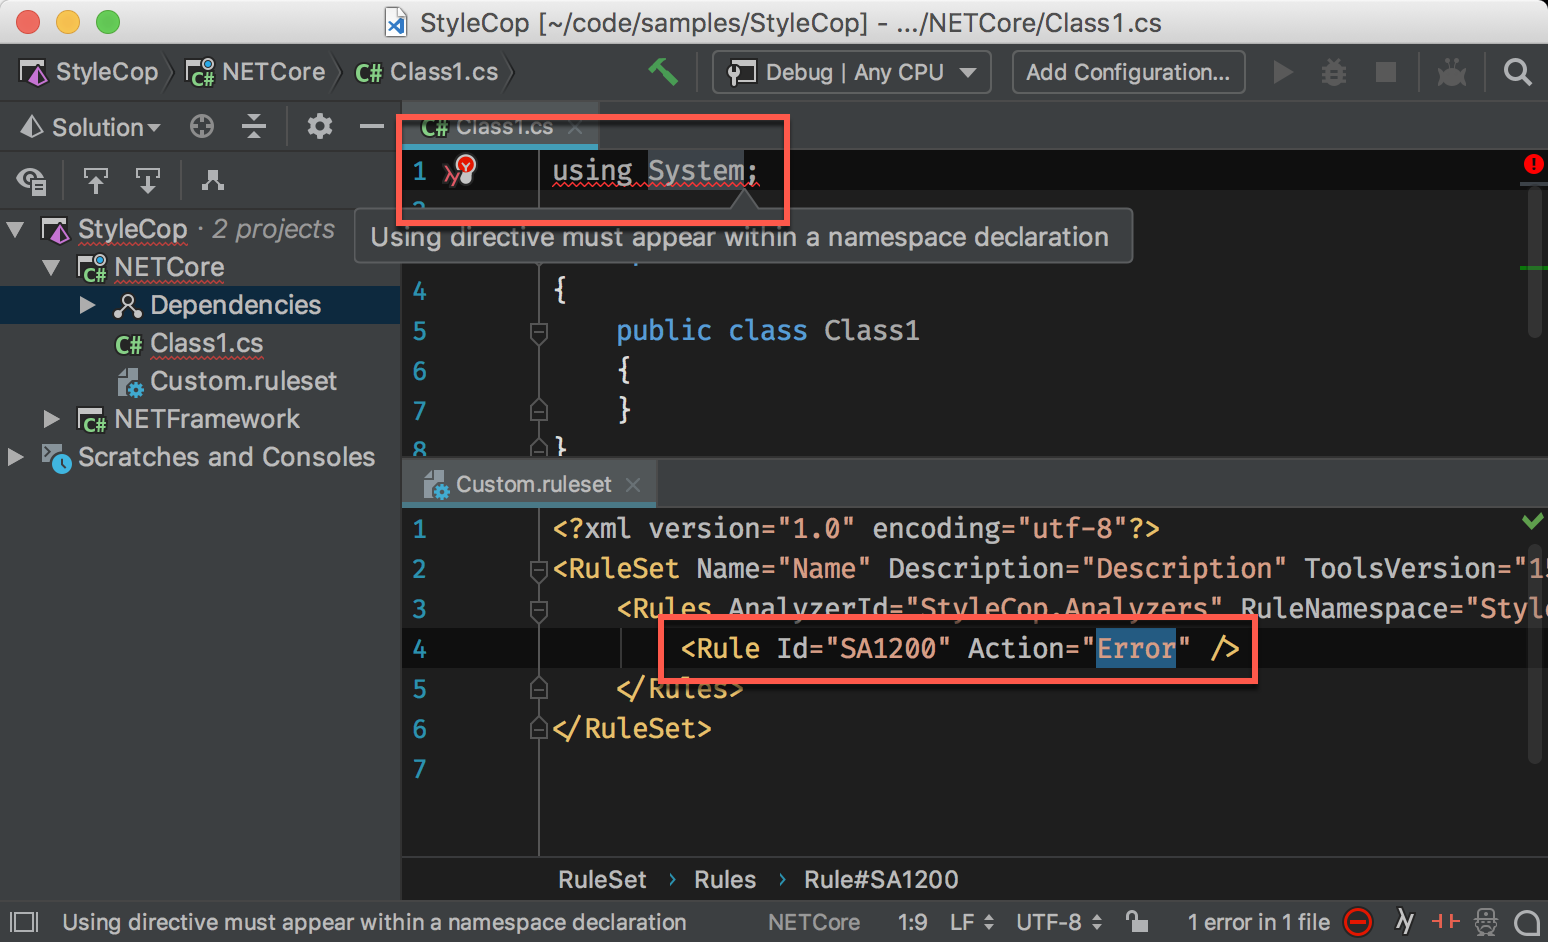Viewport: 1548px width, 942px height.
Task: Click the Class1.cs breadcrumb in navigation bar
Action: [x=427, y=72]
